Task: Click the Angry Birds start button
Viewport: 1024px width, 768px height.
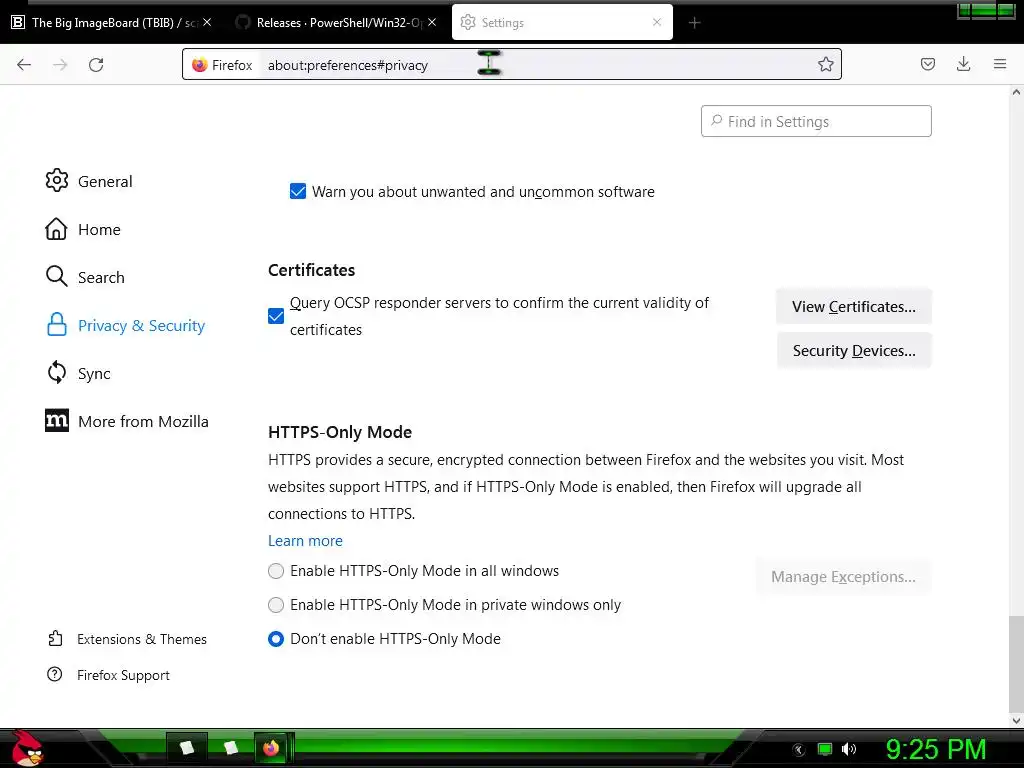Action: pyautogui.click(x=27, y=748)
